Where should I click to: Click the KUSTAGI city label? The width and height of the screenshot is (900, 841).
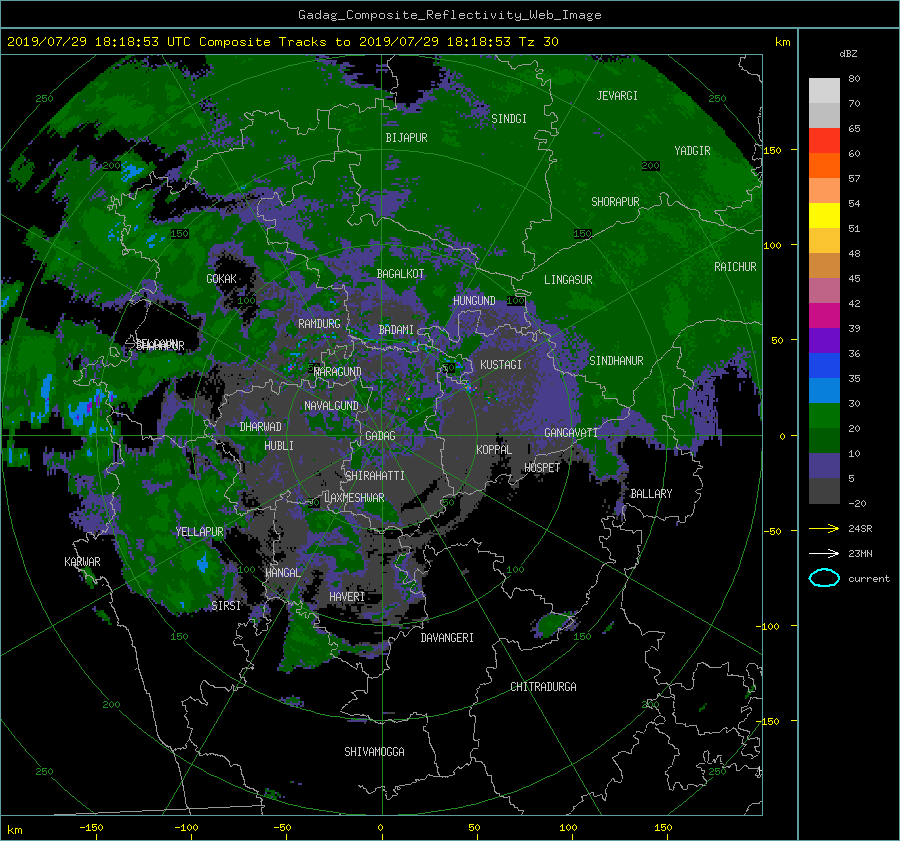pos(501,365)
